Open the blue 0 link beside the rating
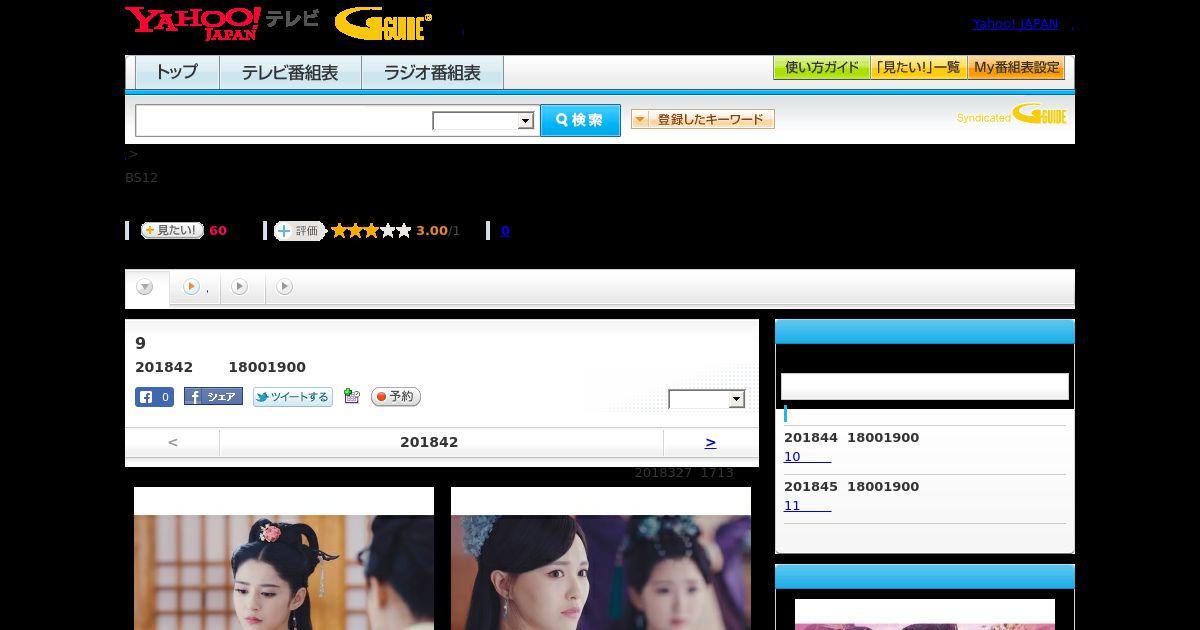Screen dimensions: 1200x630 point(505,231)
